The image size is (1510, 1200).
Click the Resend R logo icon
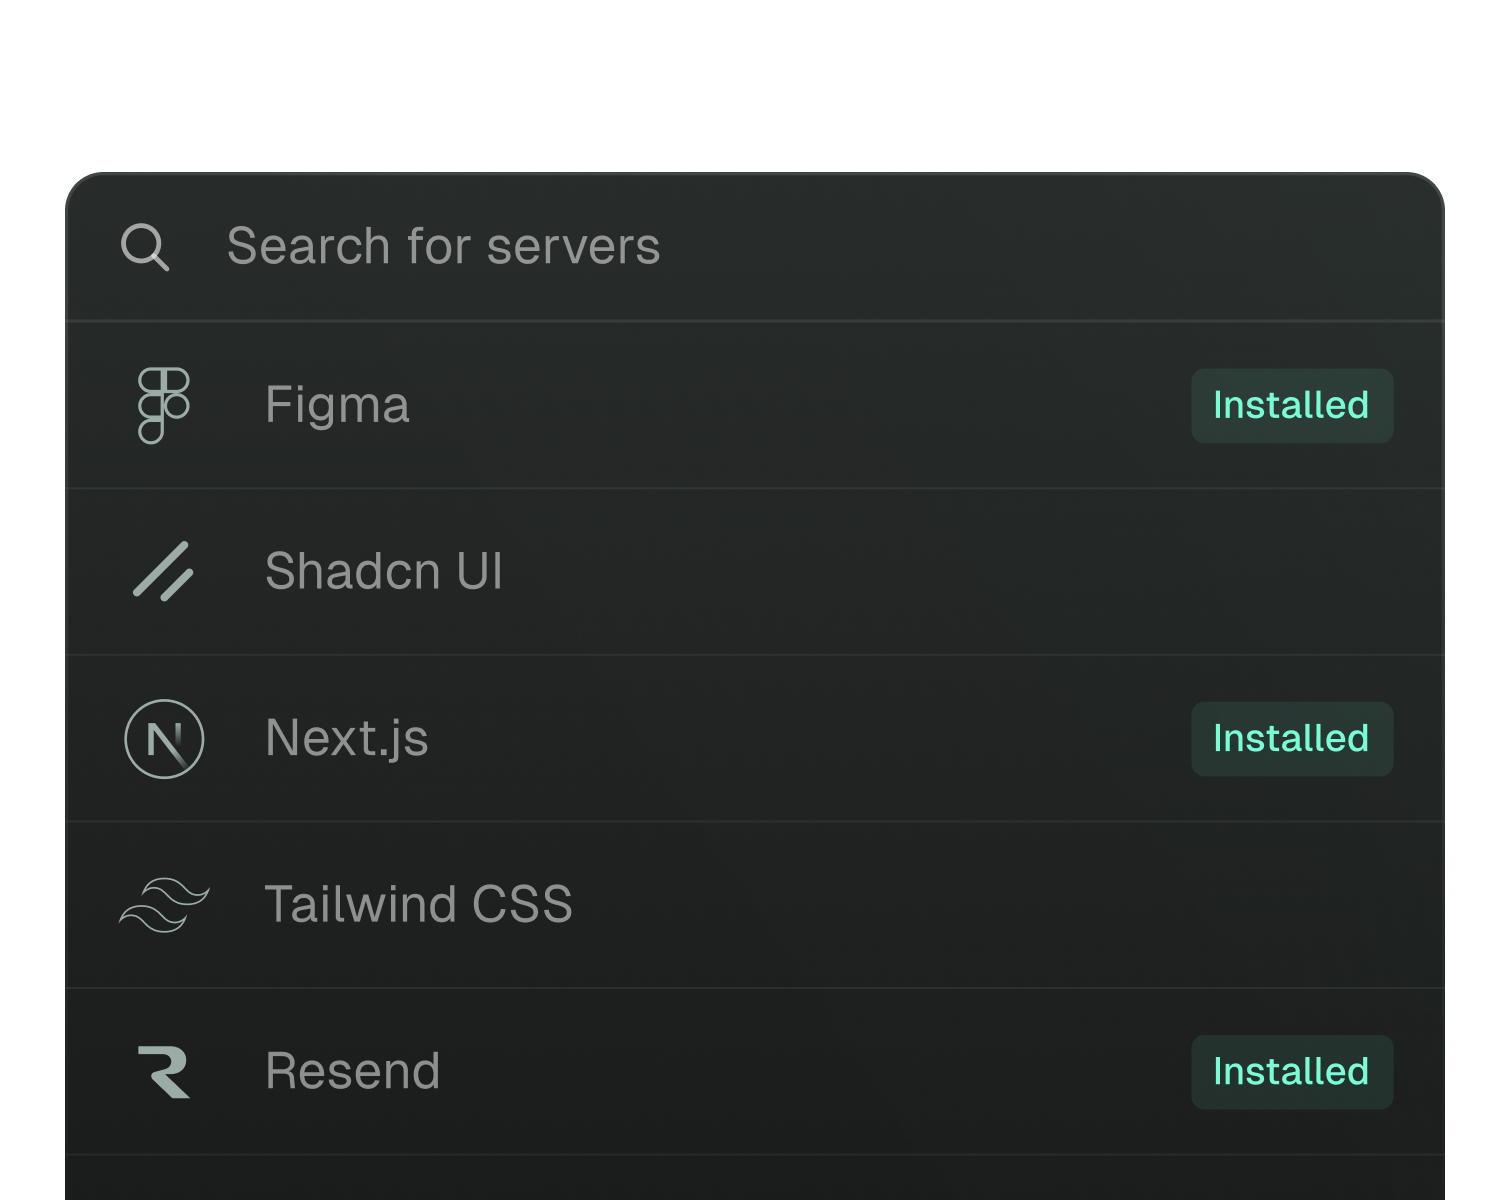[x=164, y=1072]
